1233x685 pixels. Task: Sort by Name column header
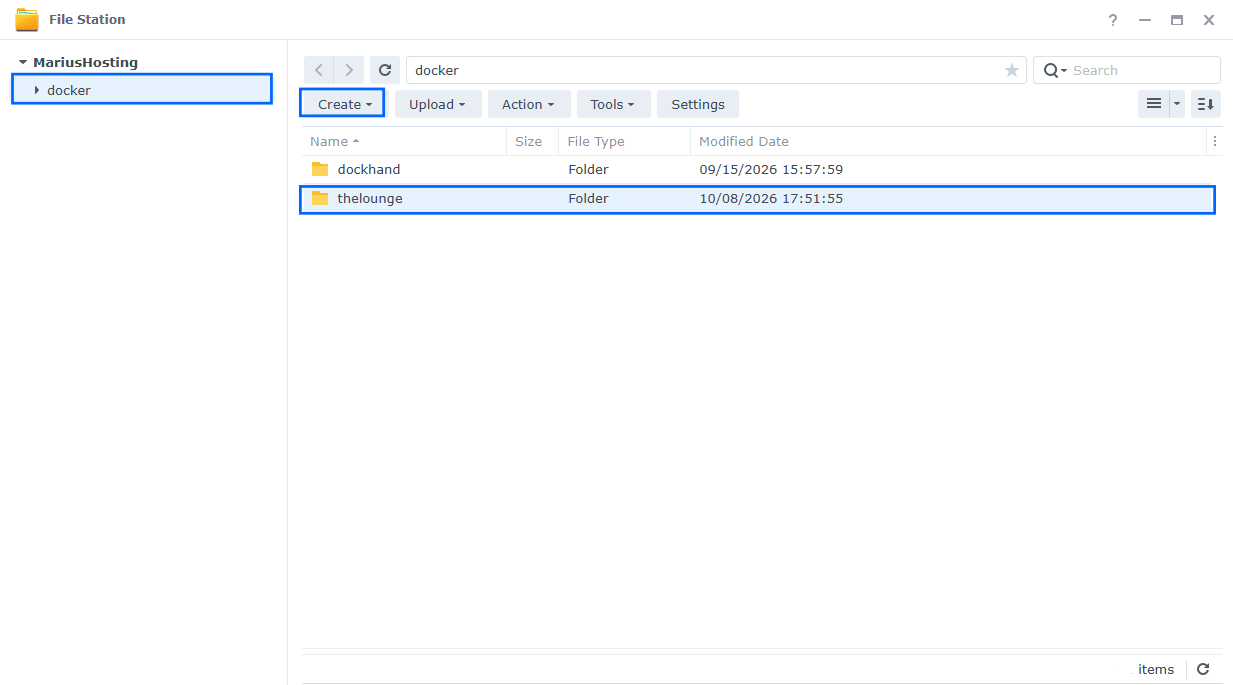(x=404, y=141)
